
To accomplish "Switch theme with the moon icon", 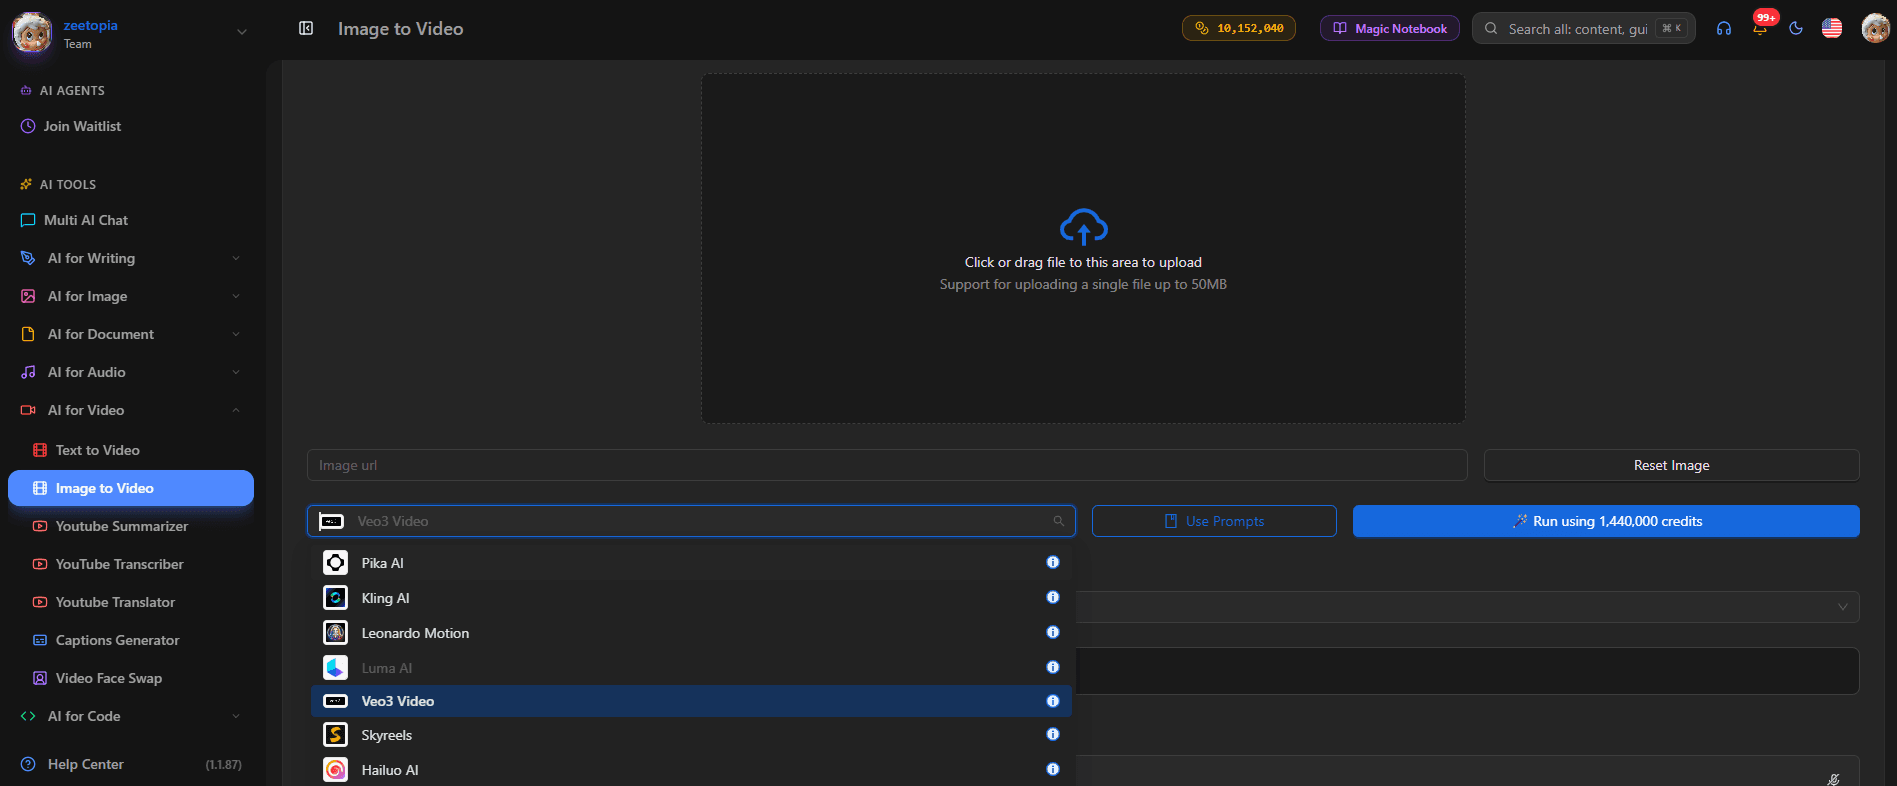I will [1796, 28].
